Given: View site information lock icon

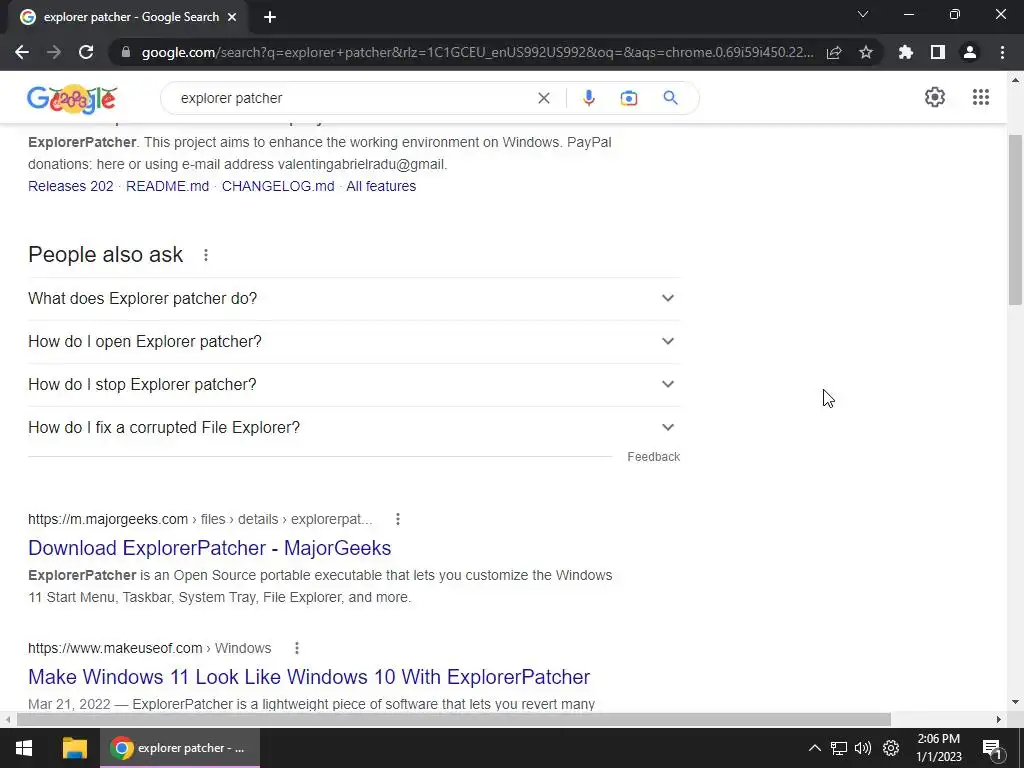Looking at the screenshot, I should [x=126, y=52].
